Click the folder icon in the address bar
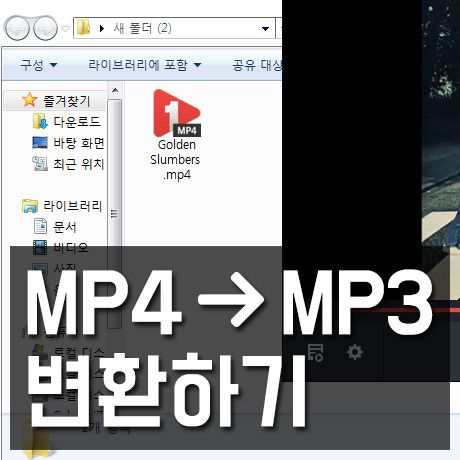 83,28
